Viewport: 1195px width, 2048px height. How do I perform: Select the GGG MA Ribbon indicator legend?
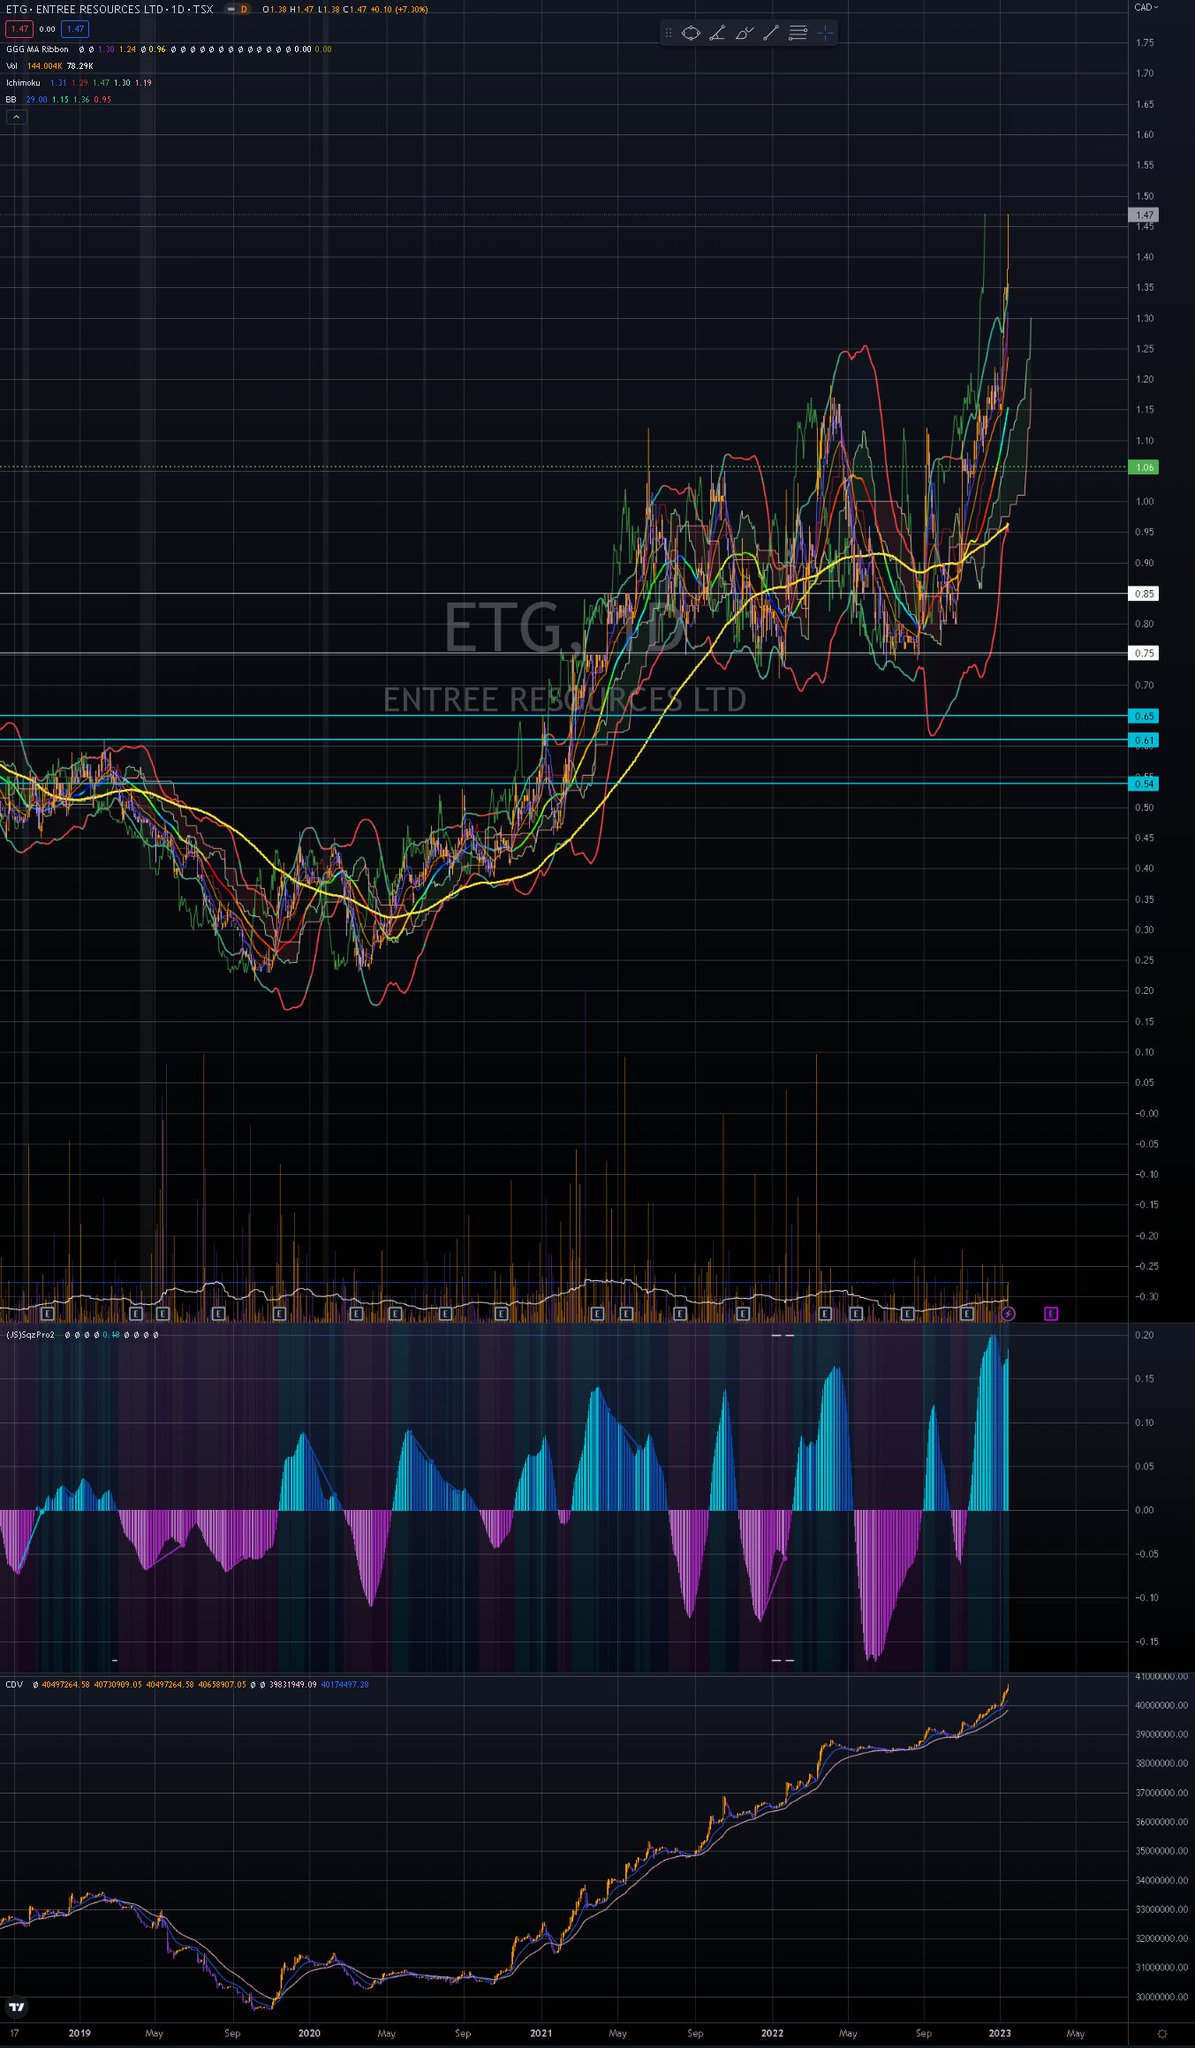point(38,49)
